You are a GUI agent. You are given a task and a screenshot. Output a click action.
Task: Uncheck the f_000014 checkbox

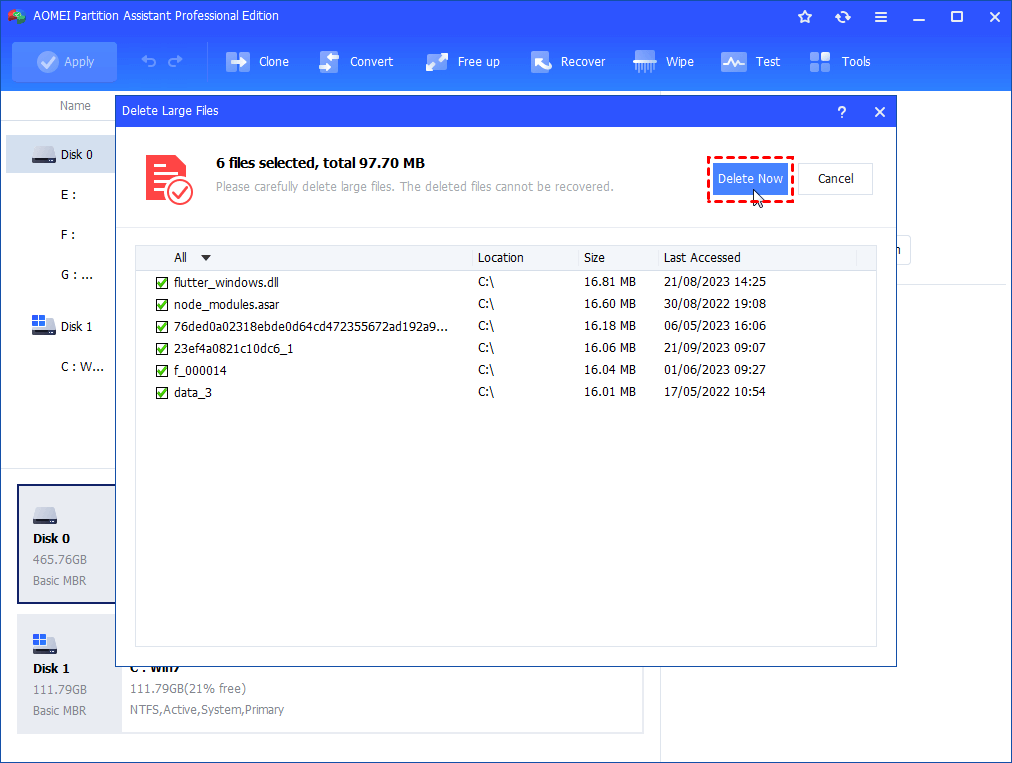click(162, 371)
